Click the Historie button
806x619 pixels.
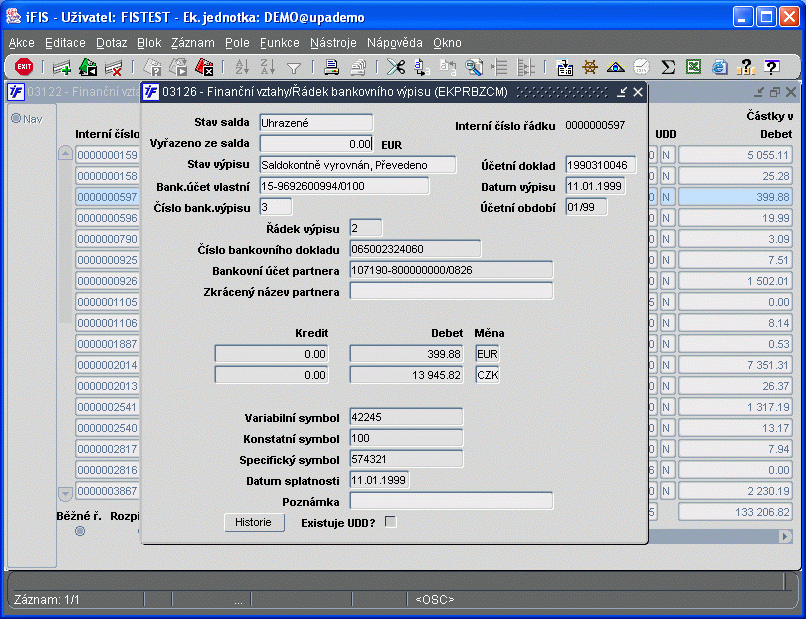tap(254, 522)
